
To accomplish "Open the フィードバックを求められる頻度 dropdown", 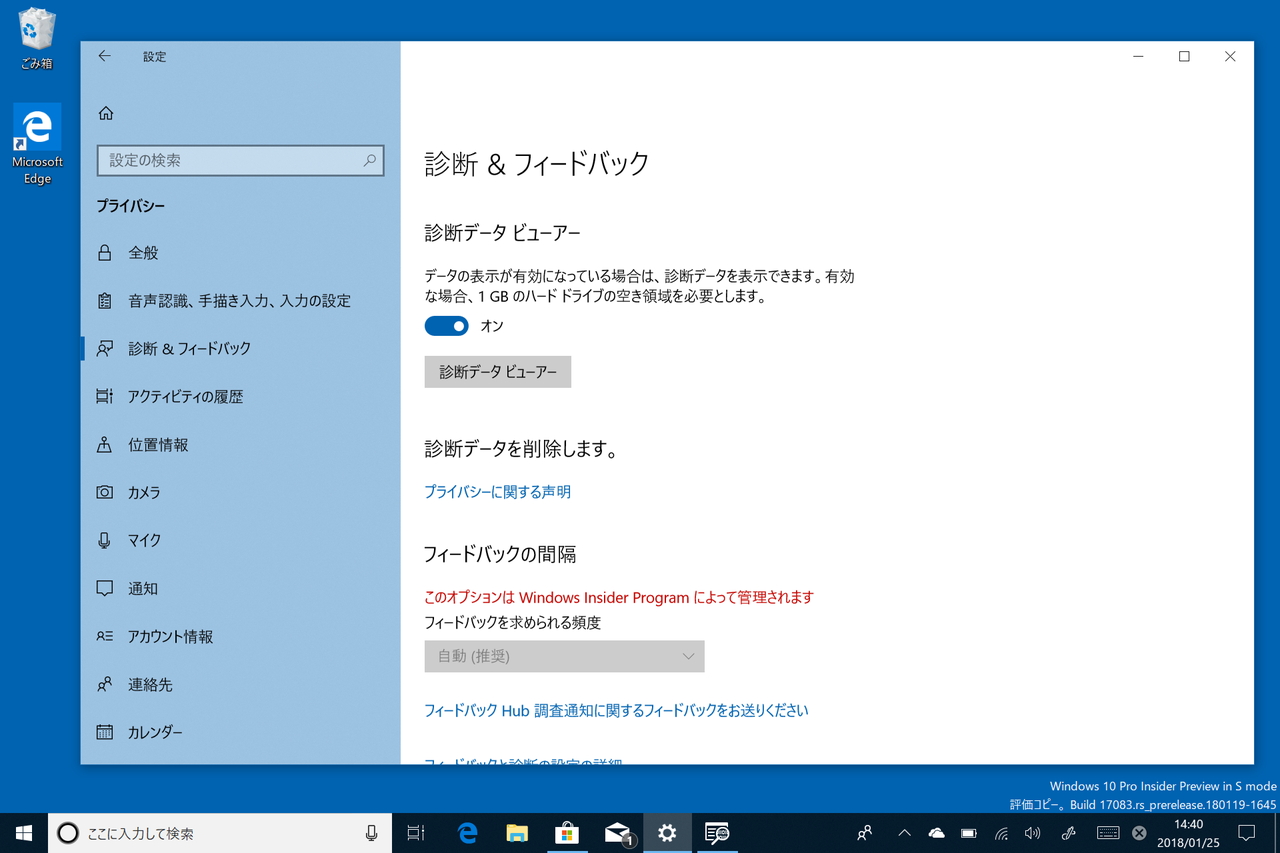I will [x=564, y=656].
